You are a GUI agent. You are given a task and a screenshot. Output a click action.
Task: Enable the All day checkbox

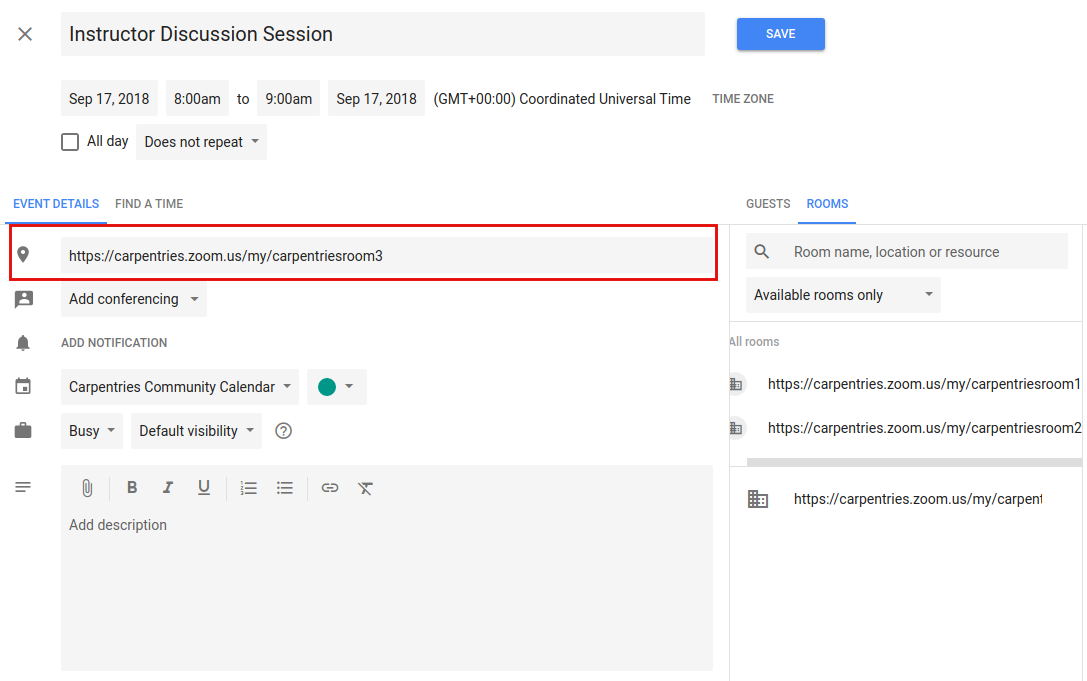tap(70, 142)
